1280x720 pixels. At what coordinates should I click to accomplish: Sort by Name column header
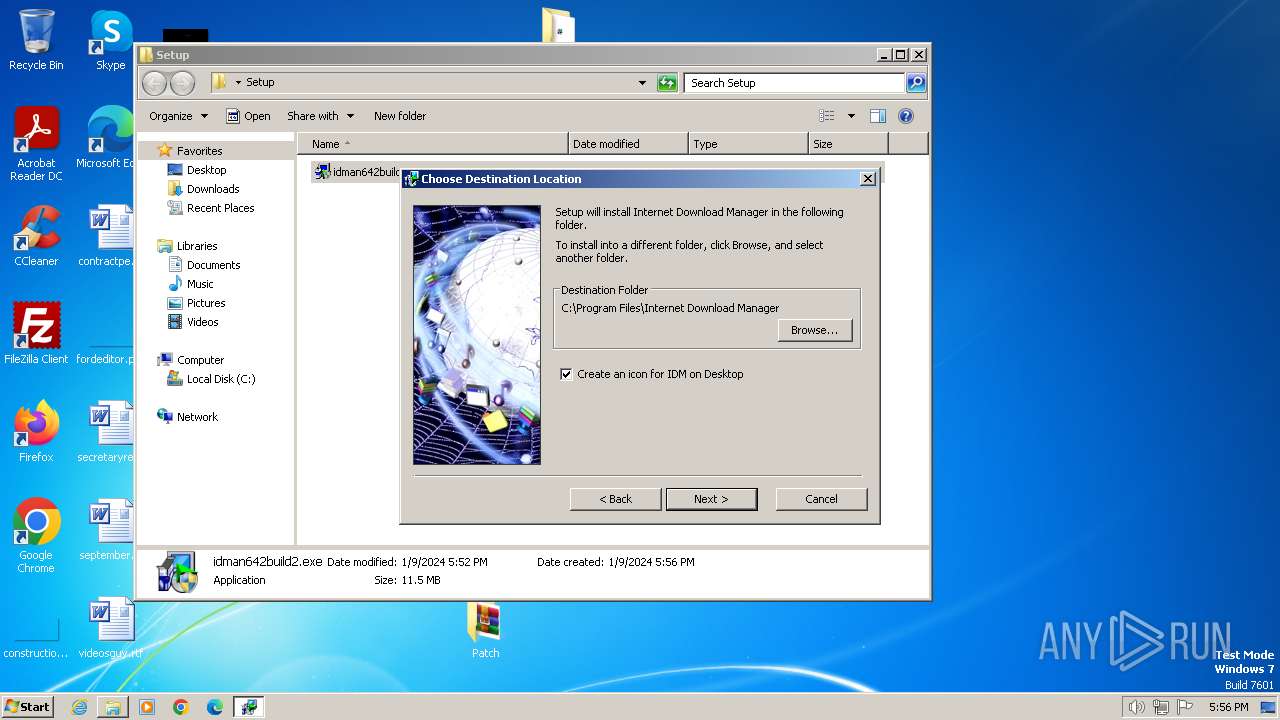433,144
